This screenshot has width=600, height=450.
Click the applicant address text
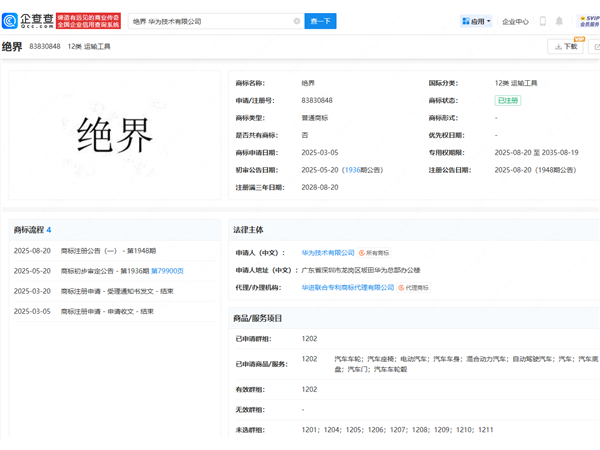[361, 270]
